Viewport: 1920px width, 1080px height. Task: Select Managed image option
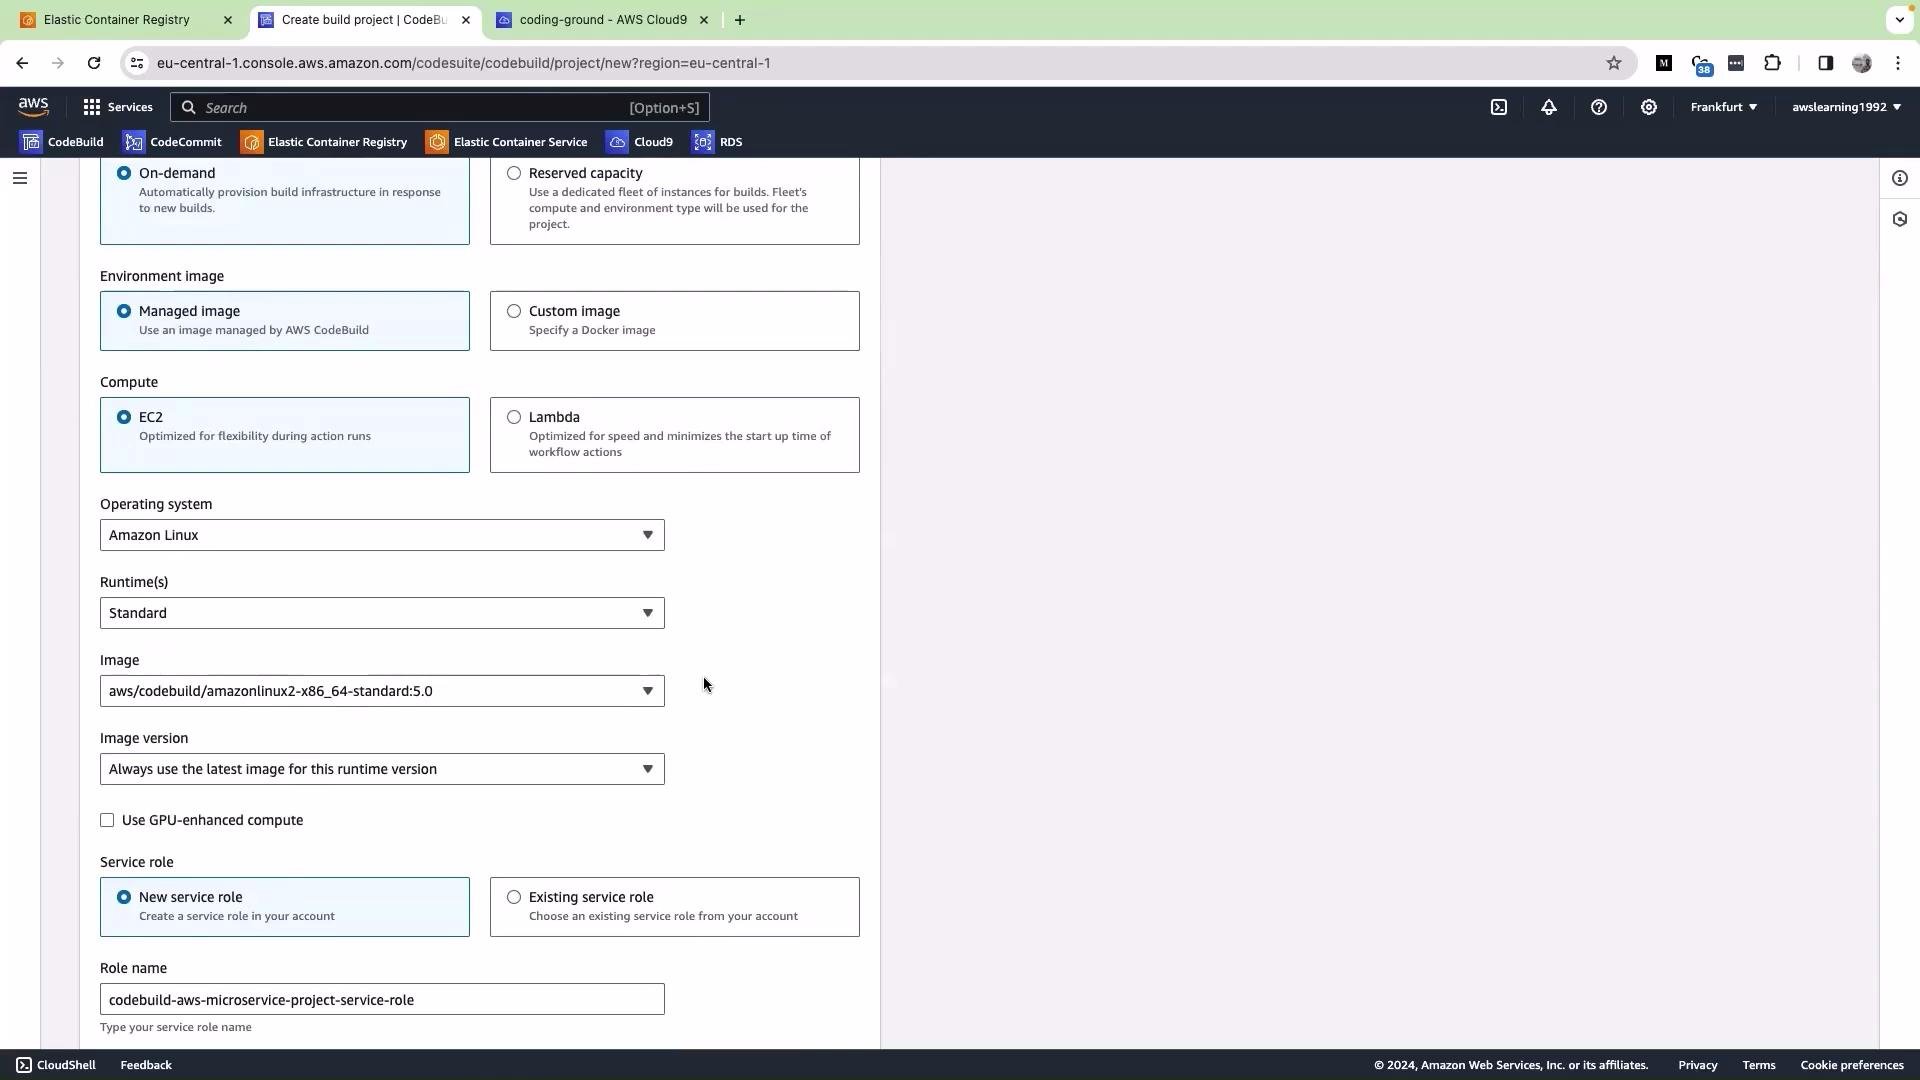[124, 311]
